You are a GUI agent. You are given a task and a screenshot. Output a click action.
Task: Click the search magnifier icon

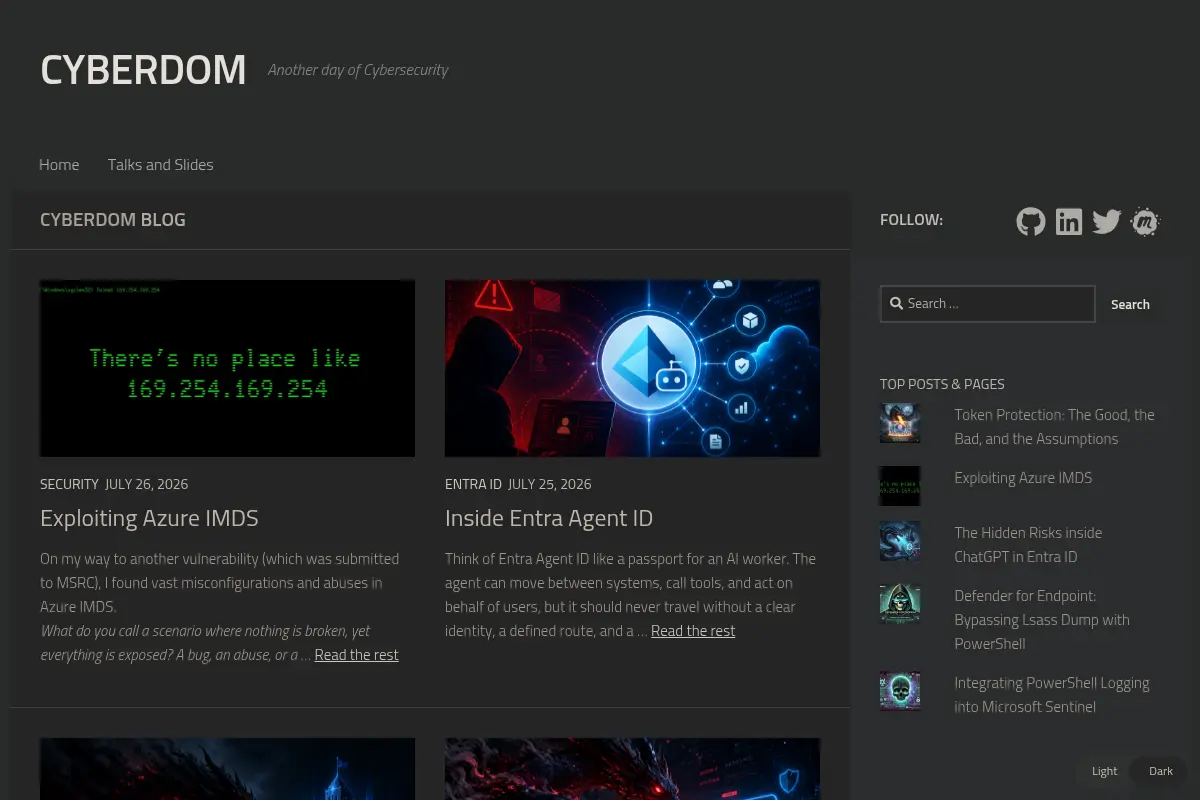point(897,304)
